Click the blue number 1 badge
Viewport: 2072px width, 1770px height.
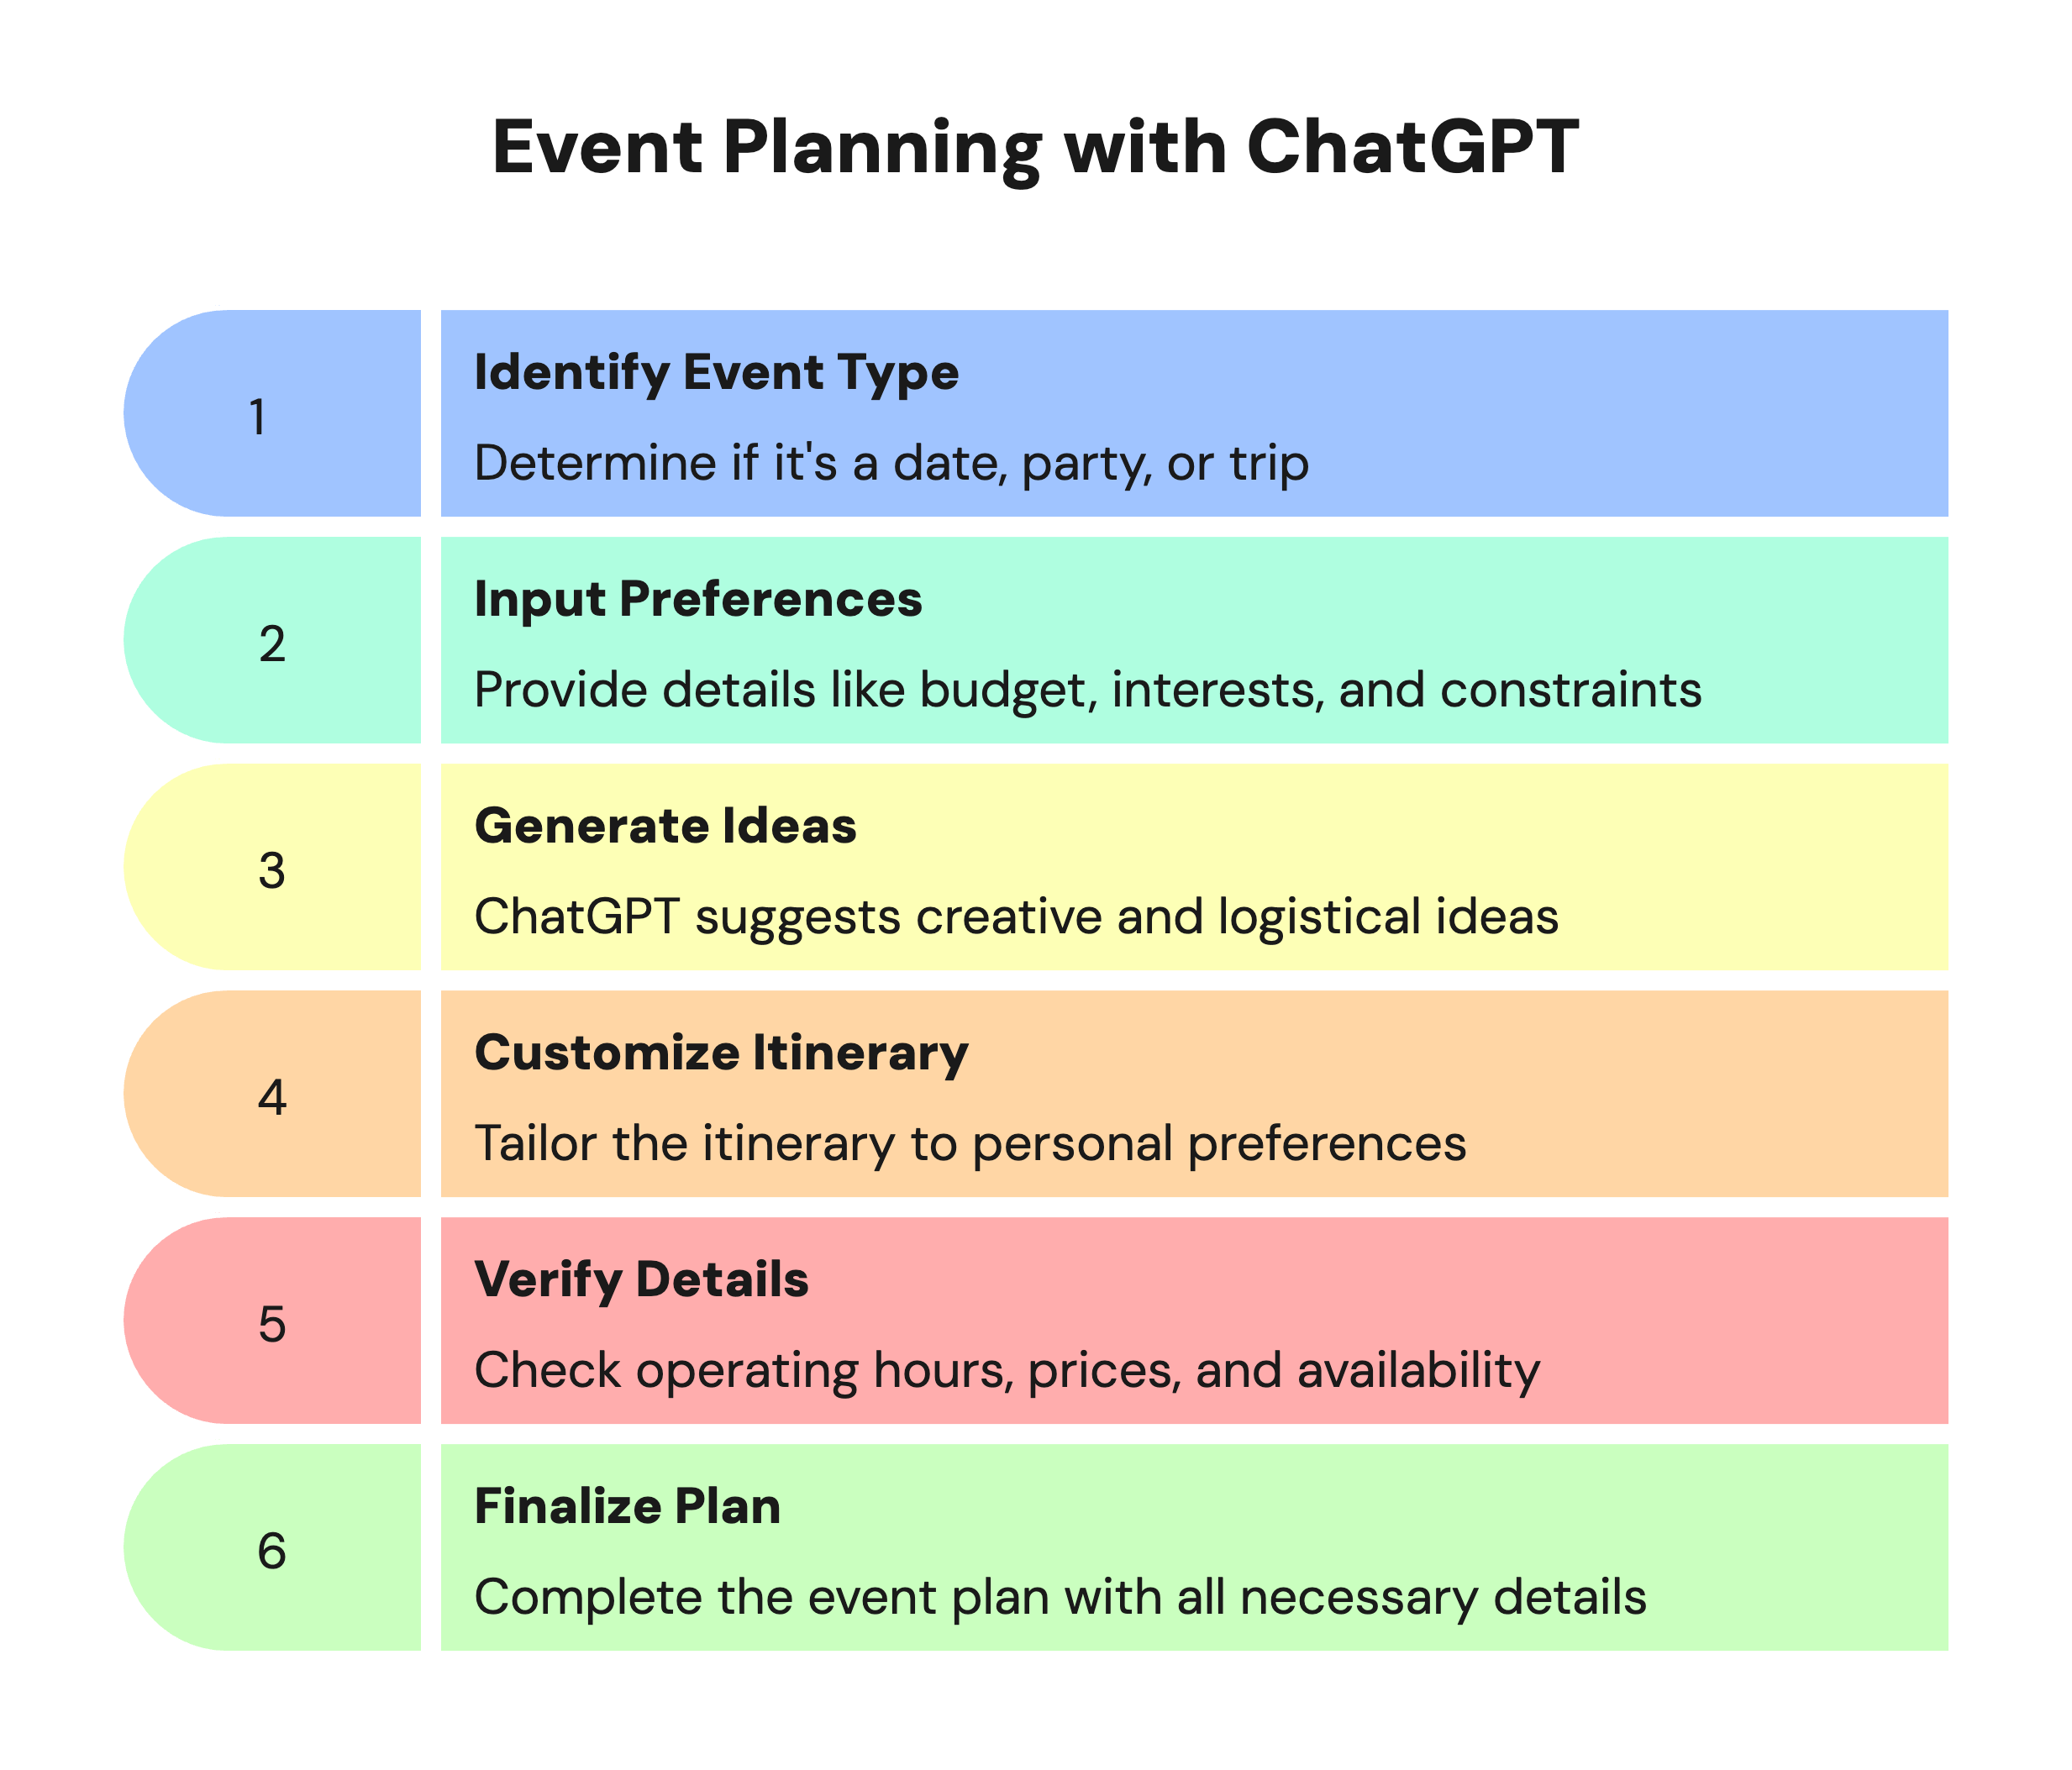pyautogui.click(x=272, y=413)
